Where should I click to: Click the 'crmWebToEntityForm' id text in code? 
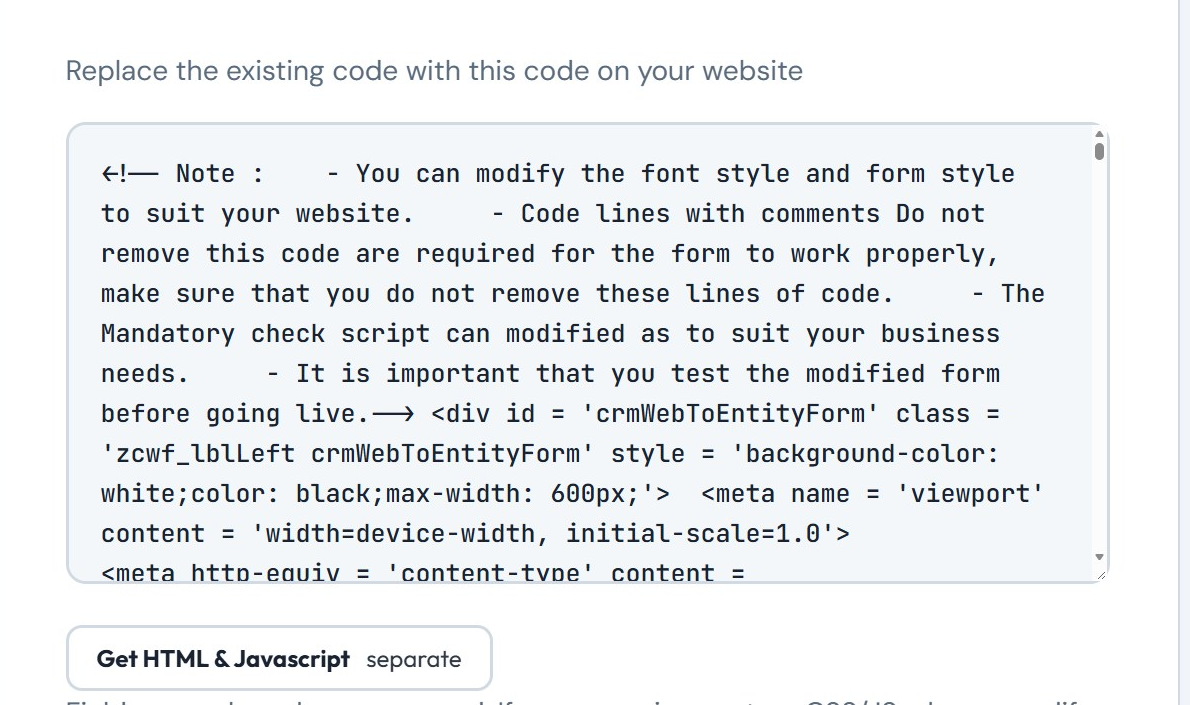point(730,414)
